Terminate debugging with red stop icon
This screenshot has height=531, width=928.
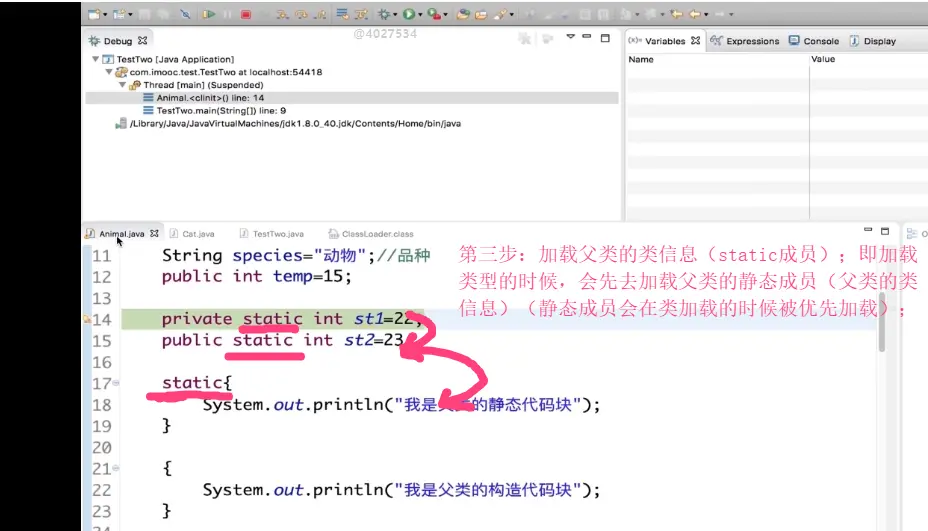click(x=246, y=14)
